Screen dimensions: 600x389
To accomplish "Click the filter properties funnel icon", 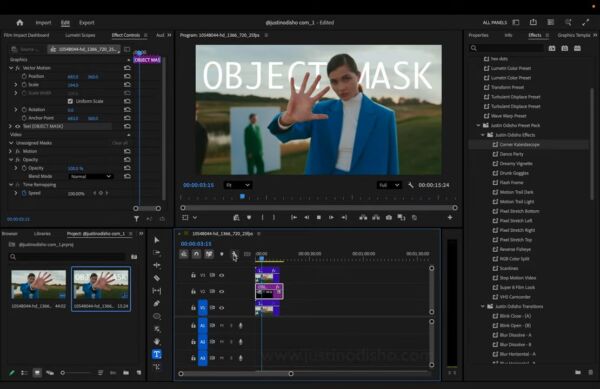I will 136,219.
